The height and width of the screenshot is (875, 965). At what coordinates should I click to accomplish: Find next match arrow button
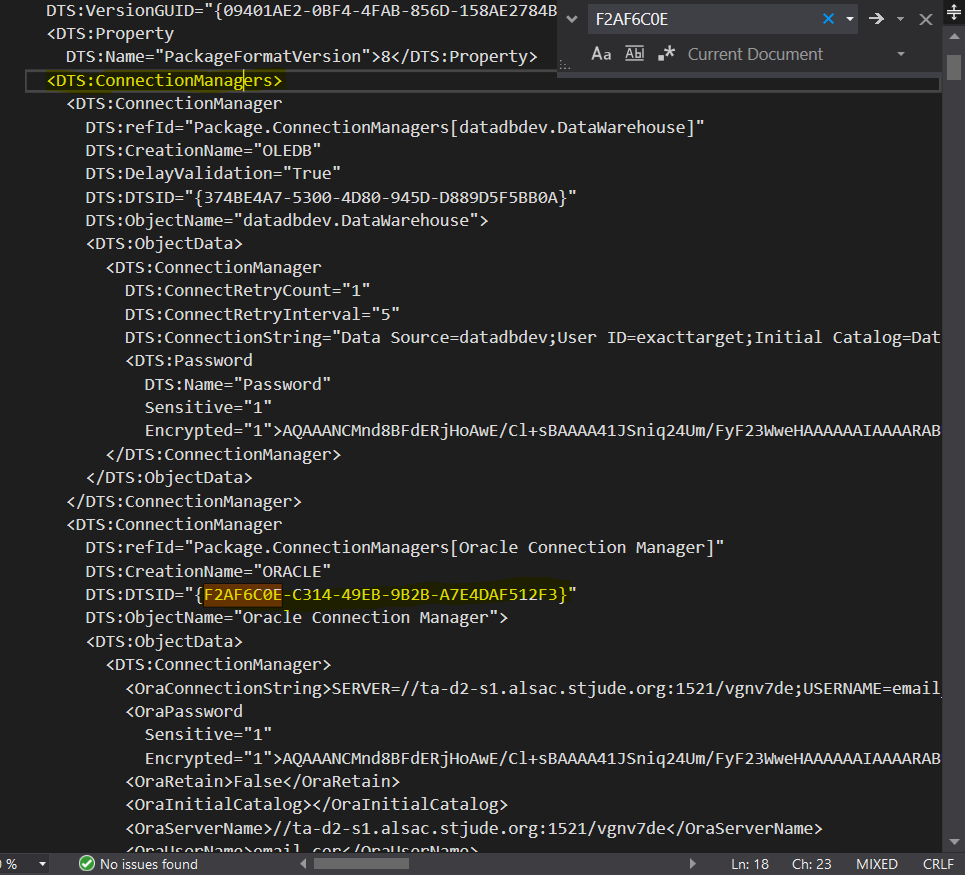coord(876,19)
